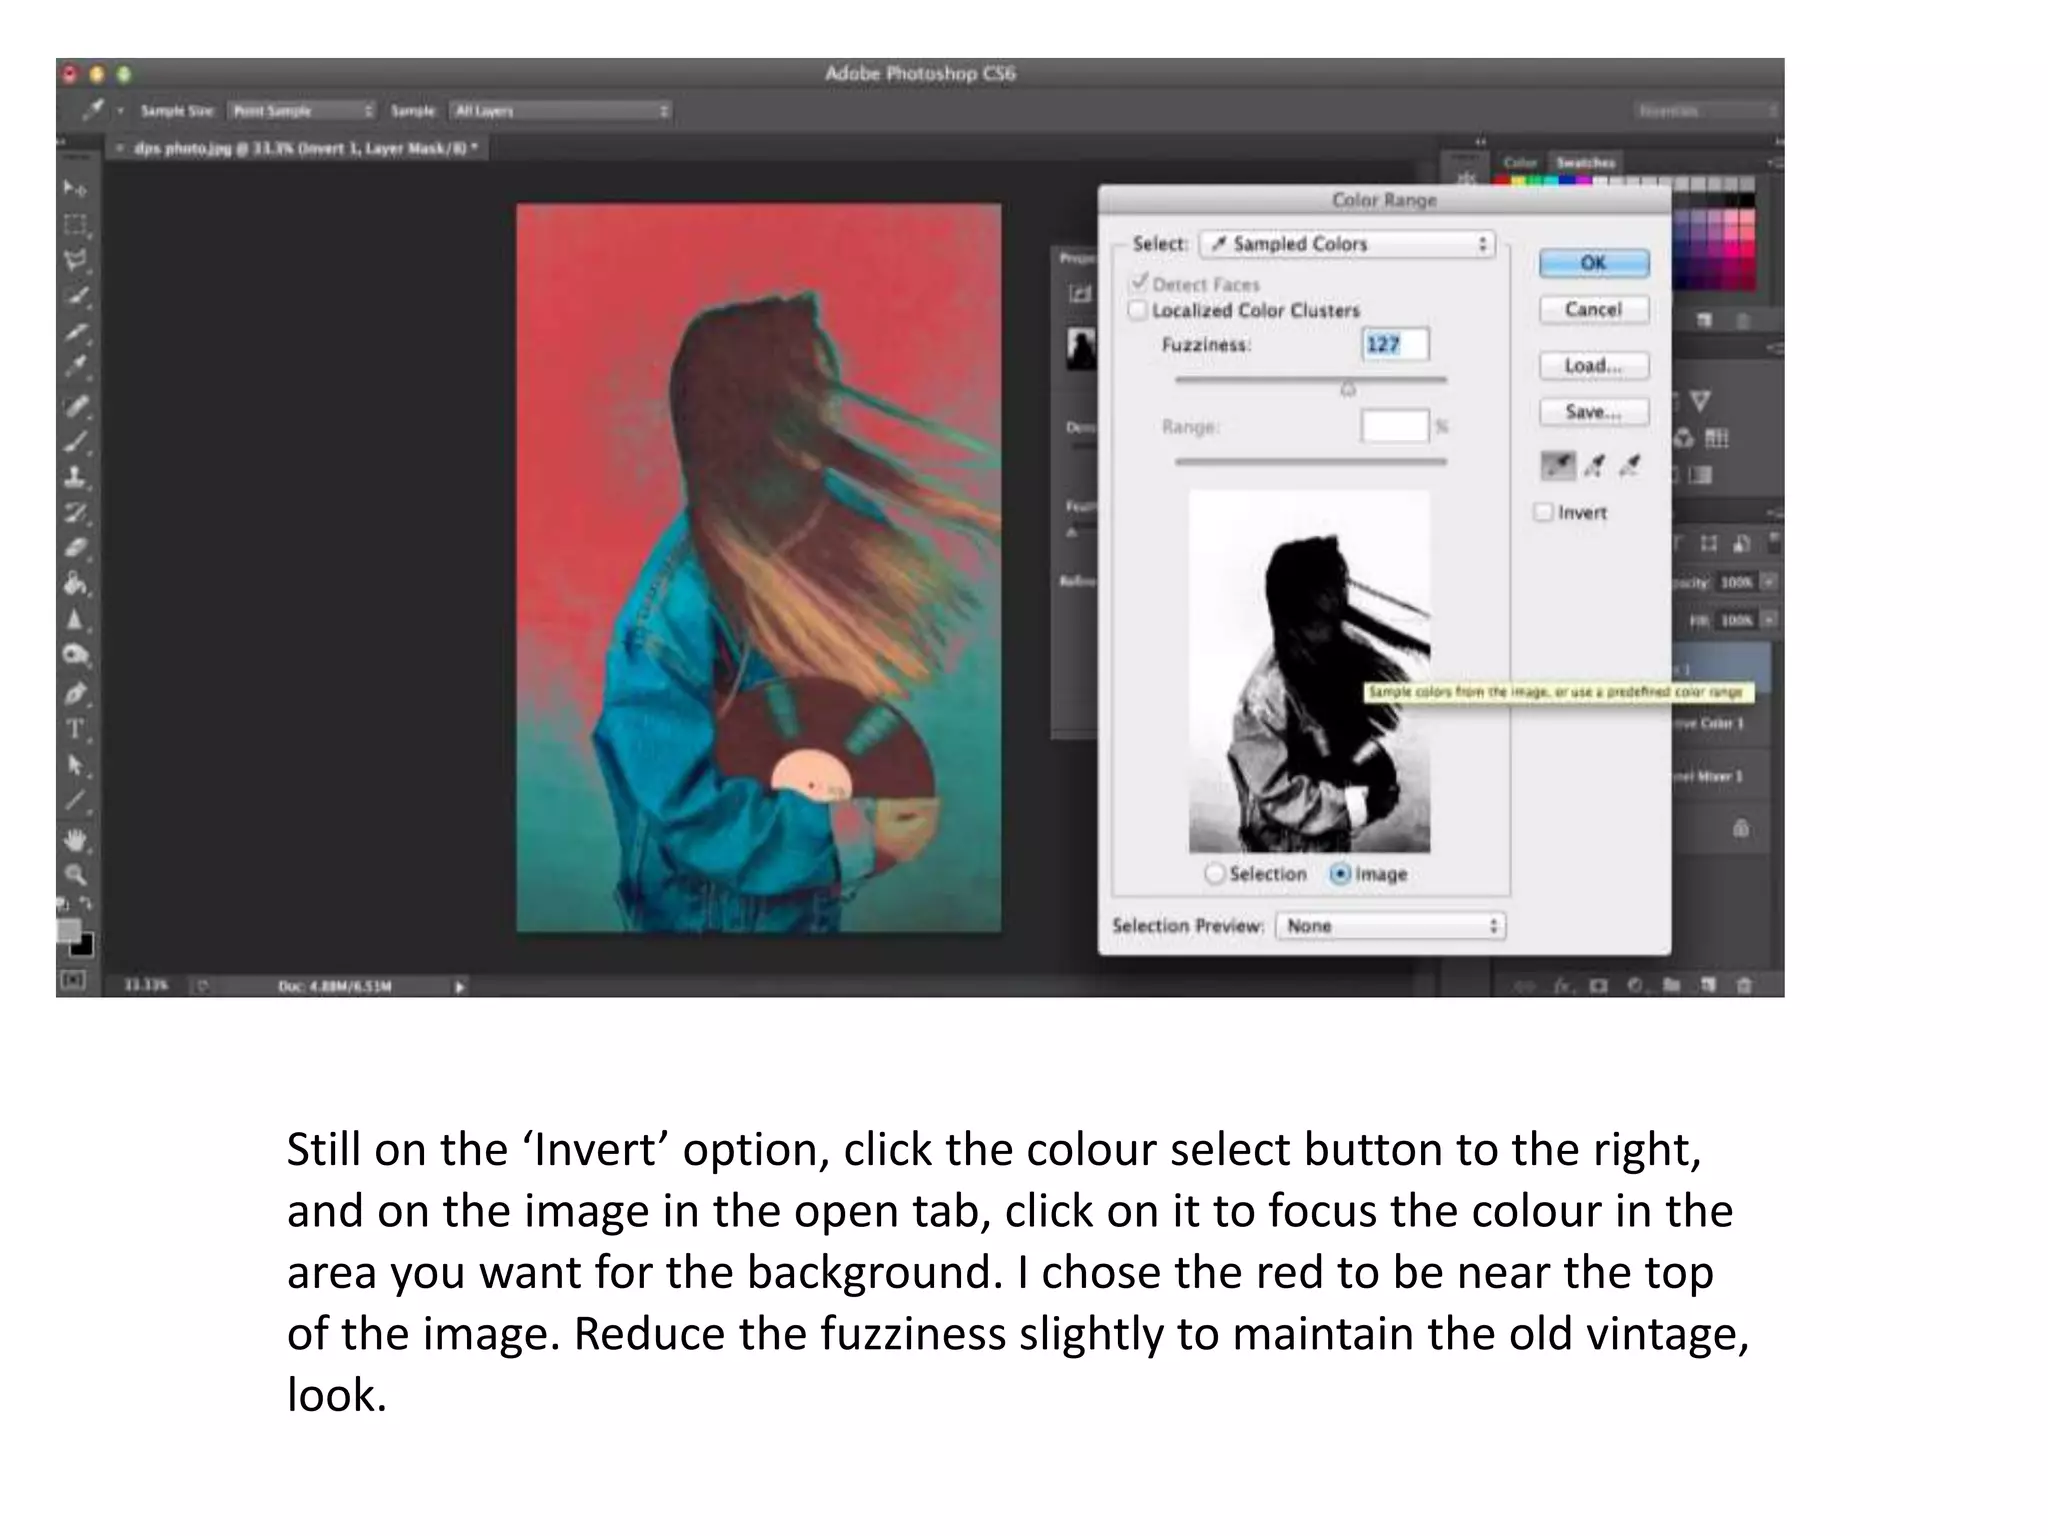Select the Zoom tool
Image resolution: width=2048 pixels, height=1536 pixels.
click(75, 876)
